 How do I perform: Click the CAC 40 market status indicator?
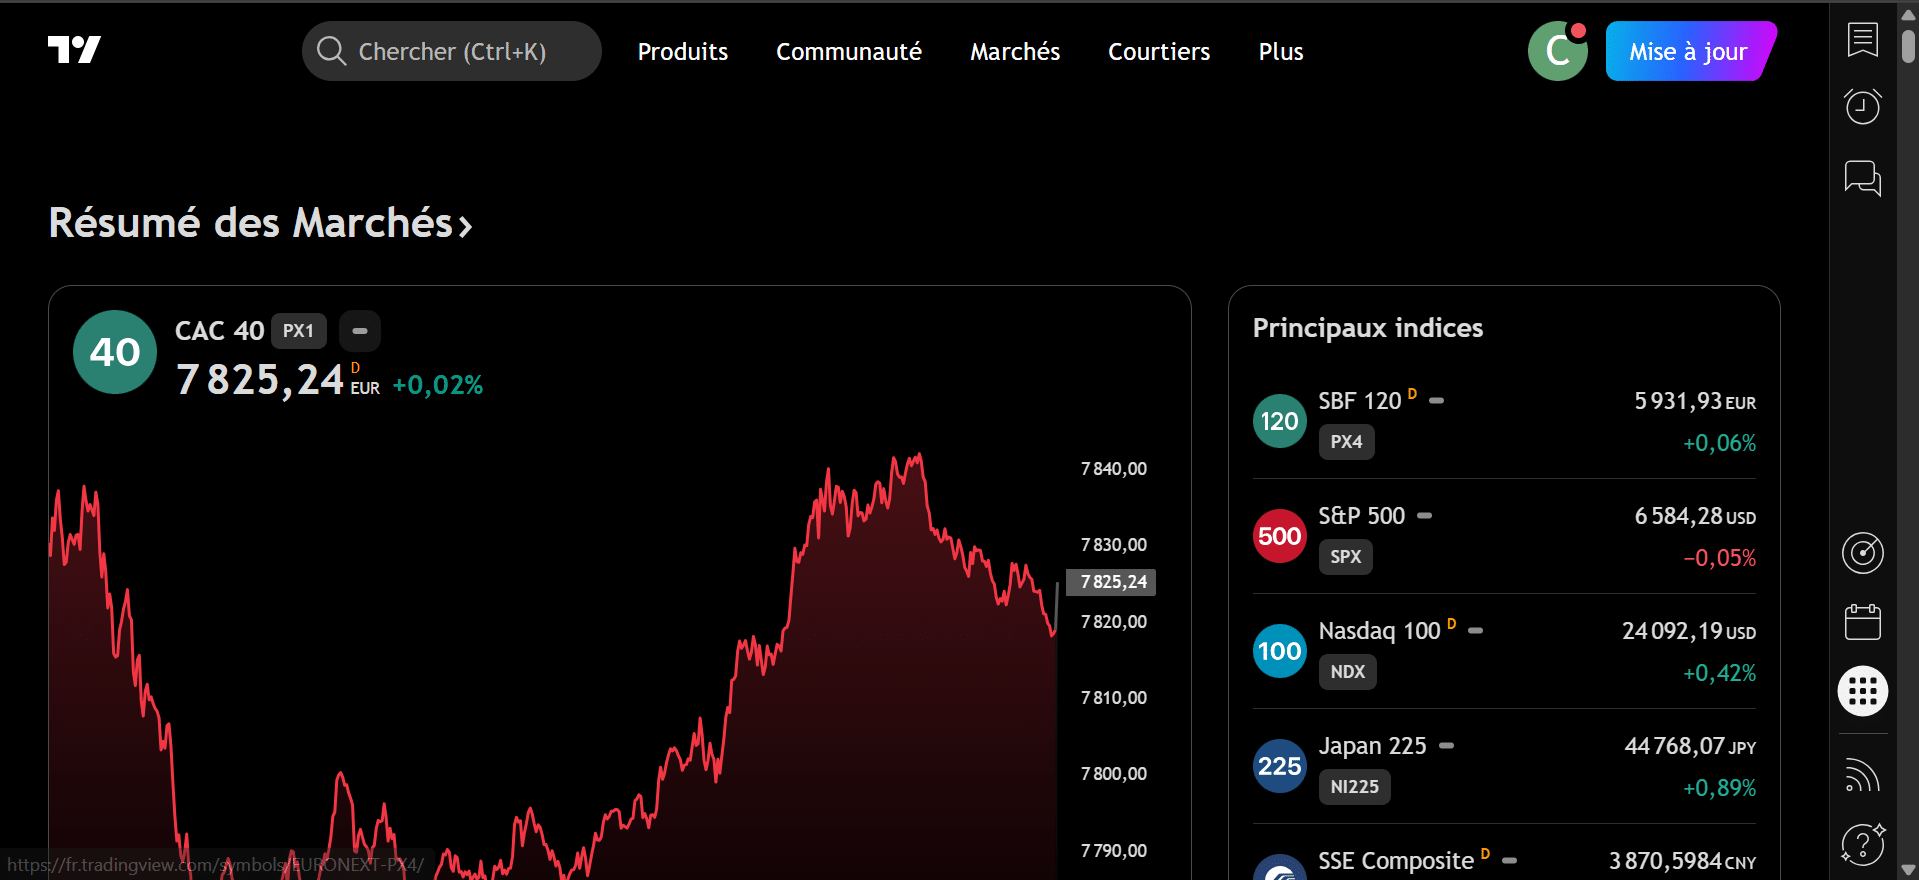coord(360,331)
